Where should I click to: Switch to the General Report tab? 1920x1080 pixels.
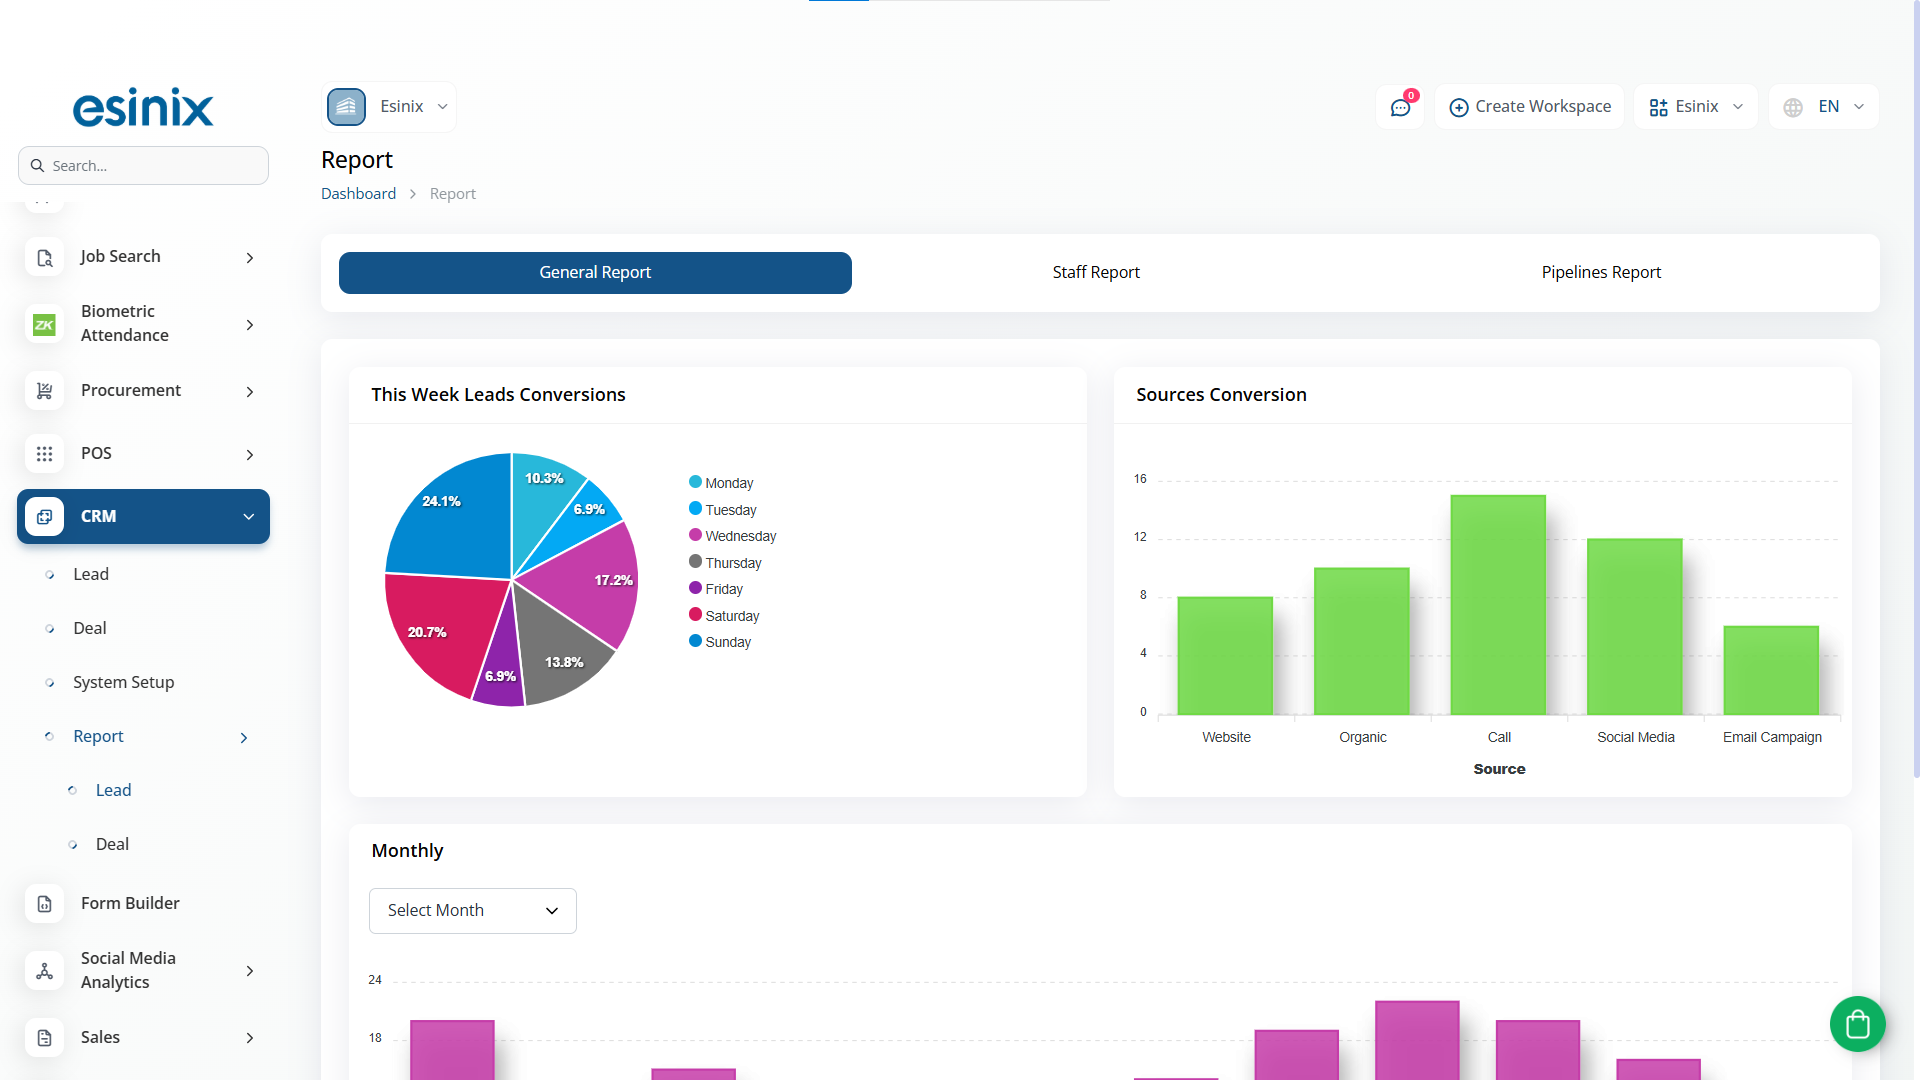pos(595,273)
